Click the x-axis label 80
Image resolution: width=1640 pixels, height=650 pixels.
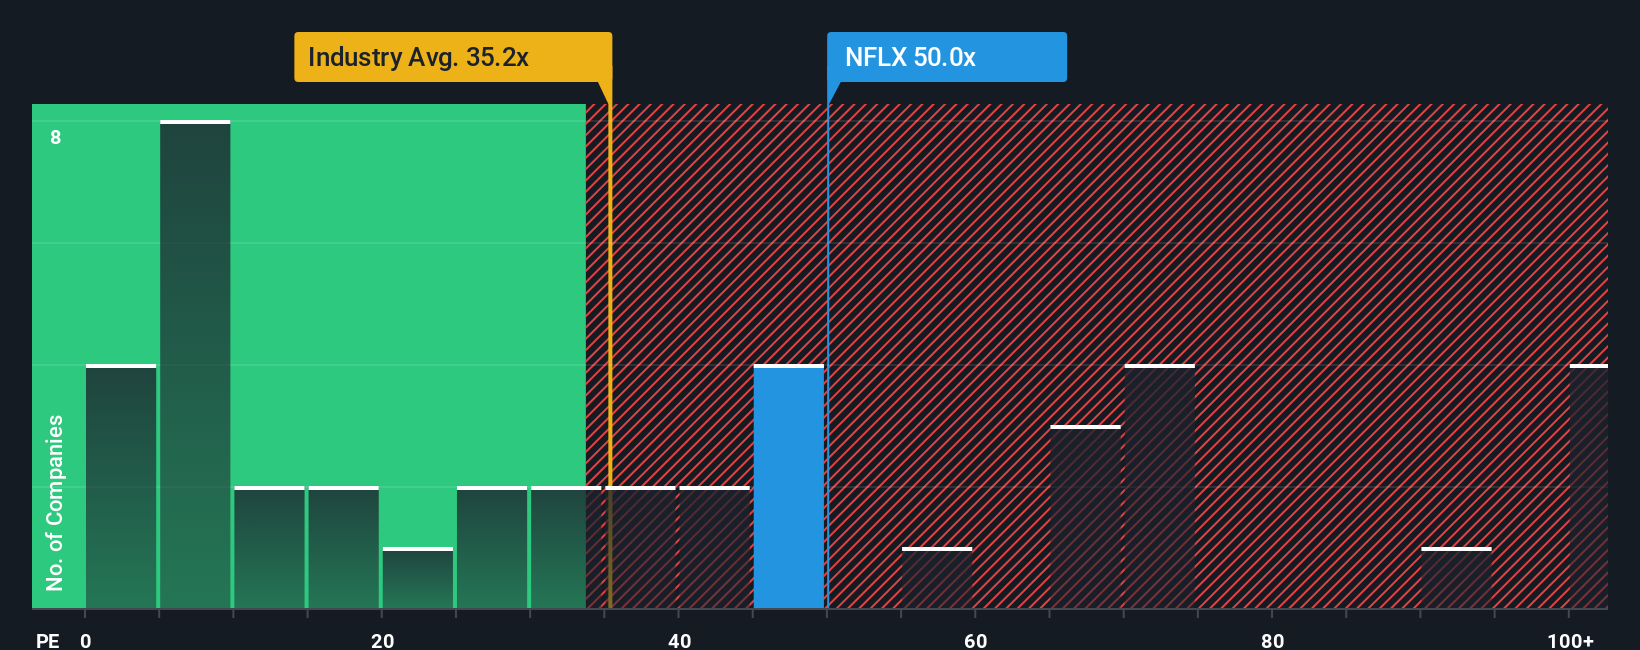pyautogui.click(x=1272, y=640)
